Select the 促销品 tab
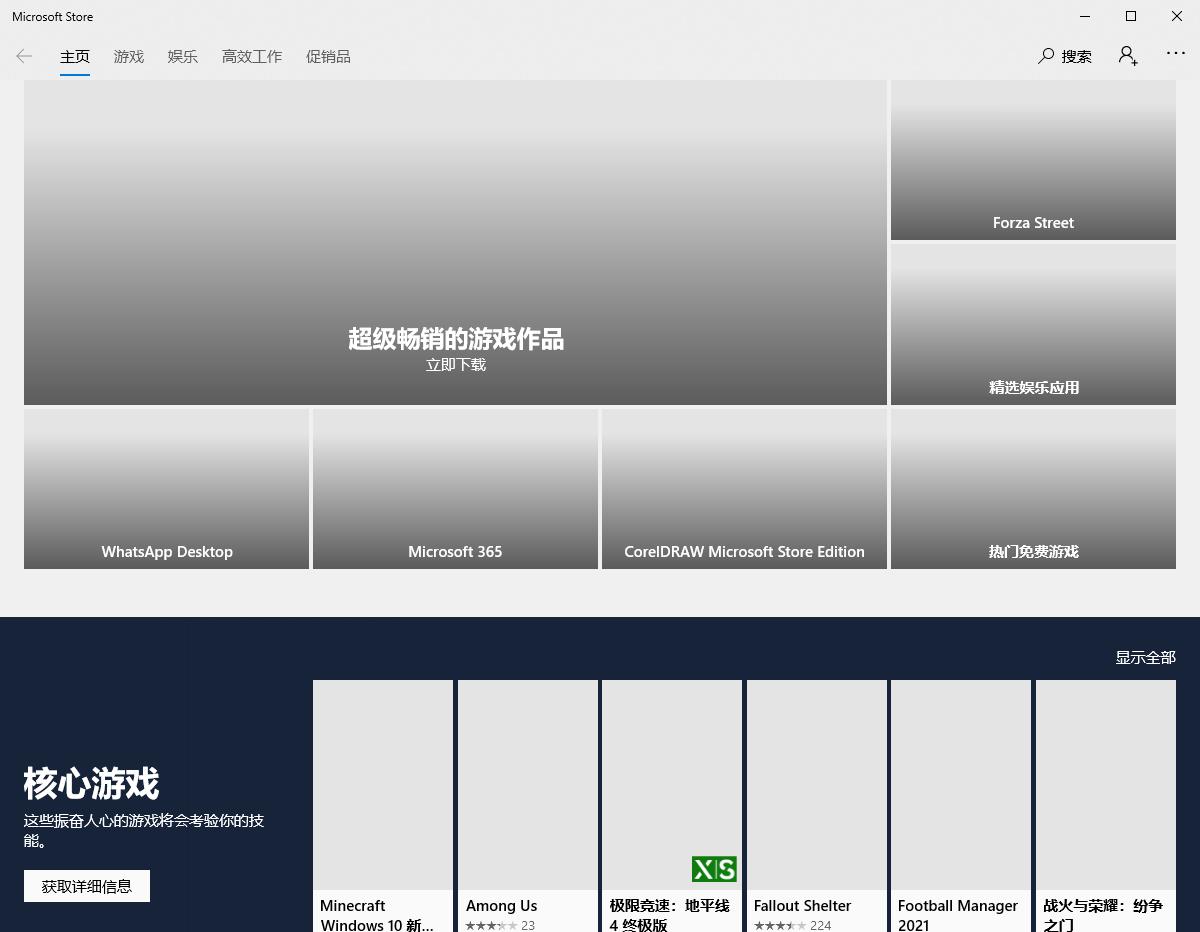Image resolution: width=1200 pixels, height=932 pixels. (328, 57)
